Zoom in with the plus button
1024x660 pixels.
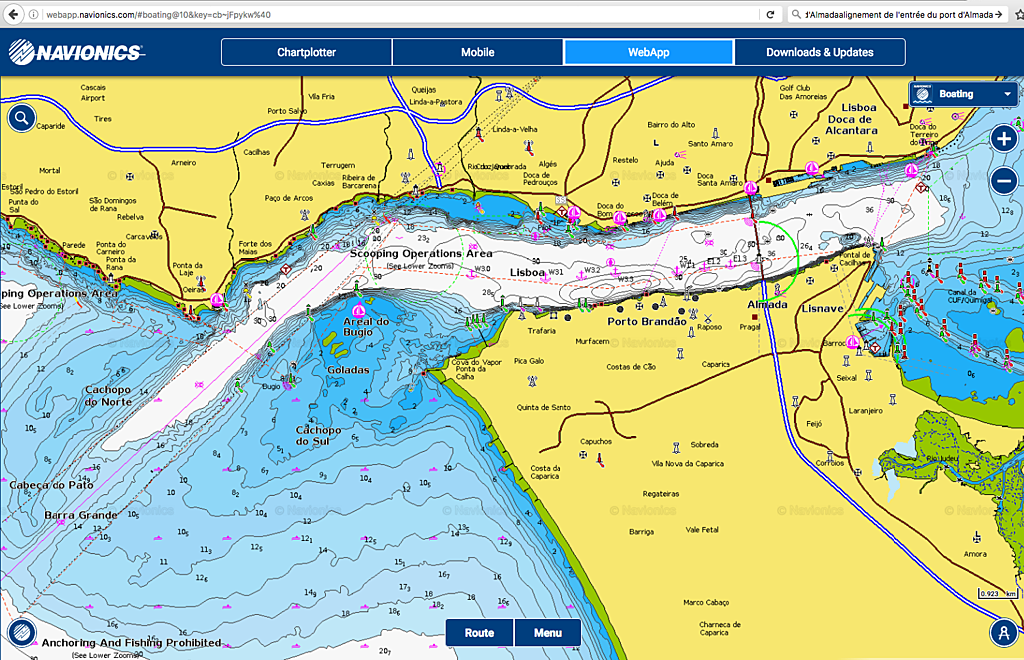pos(1004,138)
